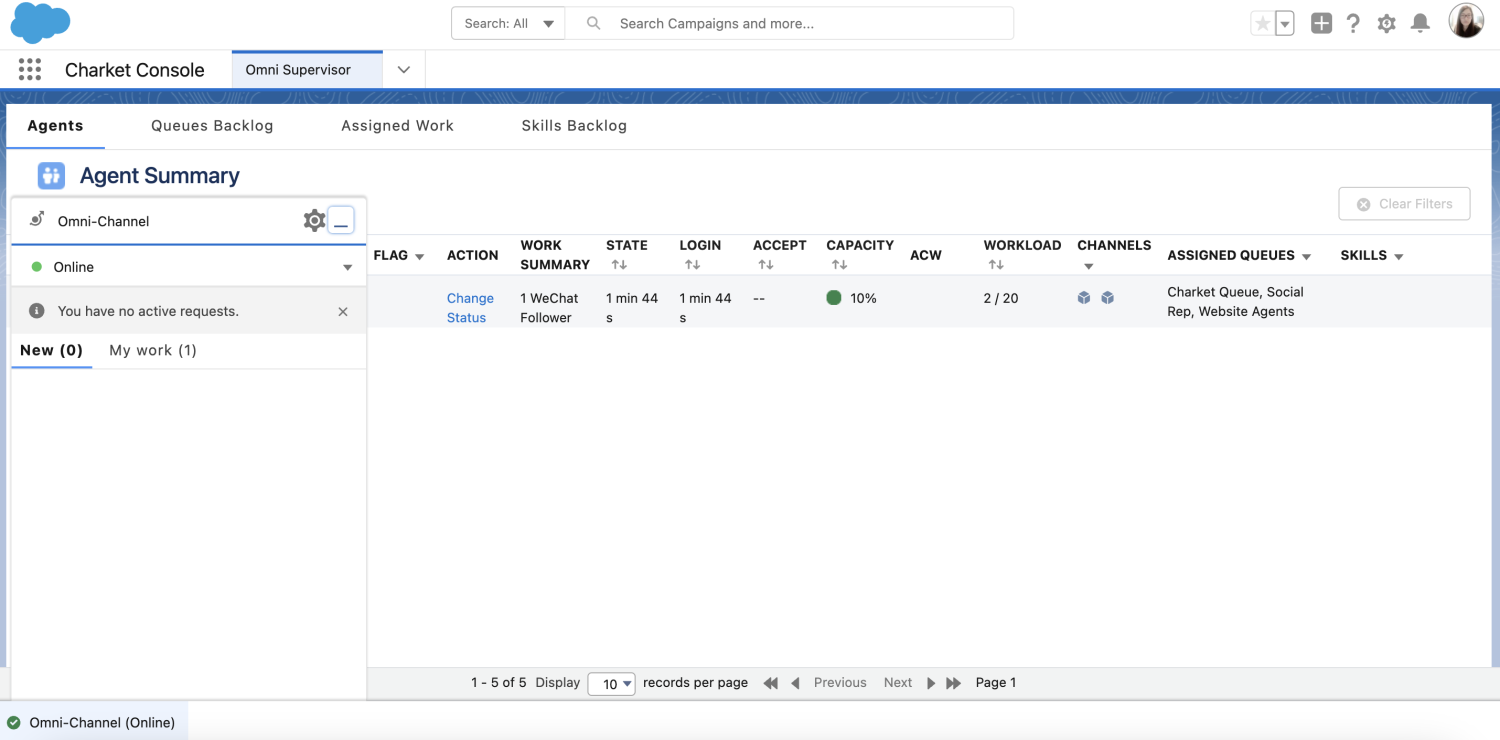
Task: Select the My work (1) tab
Action: (153, 350)
